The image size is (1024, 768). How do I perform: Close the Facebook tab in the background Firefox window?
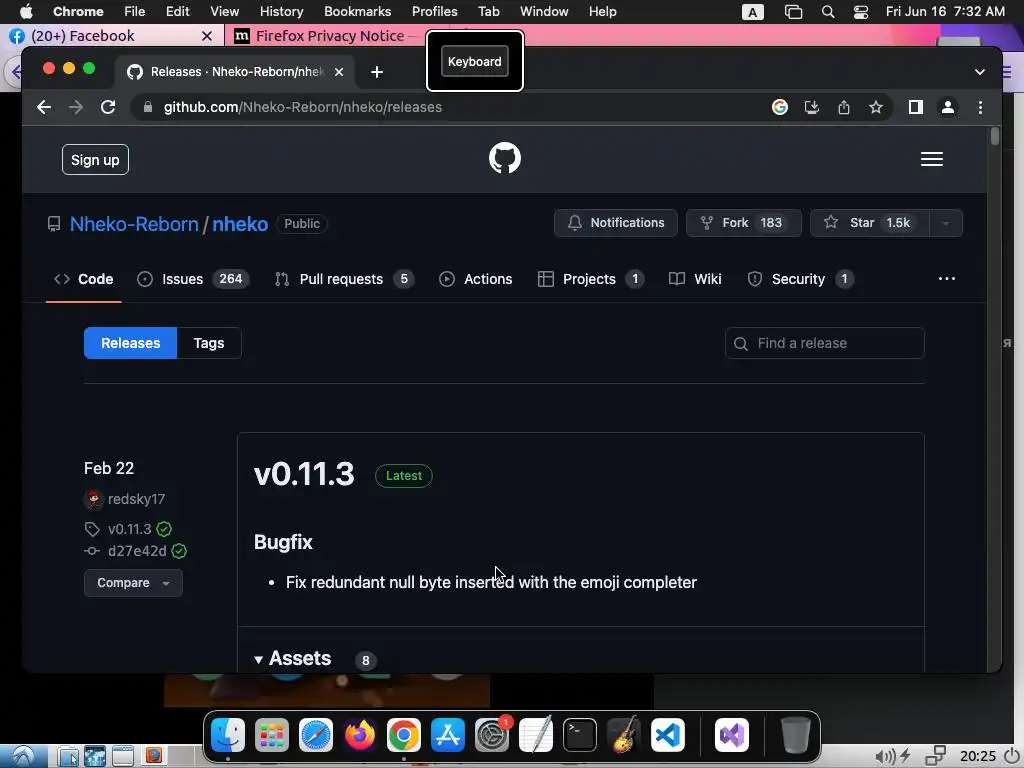point(207,36)
